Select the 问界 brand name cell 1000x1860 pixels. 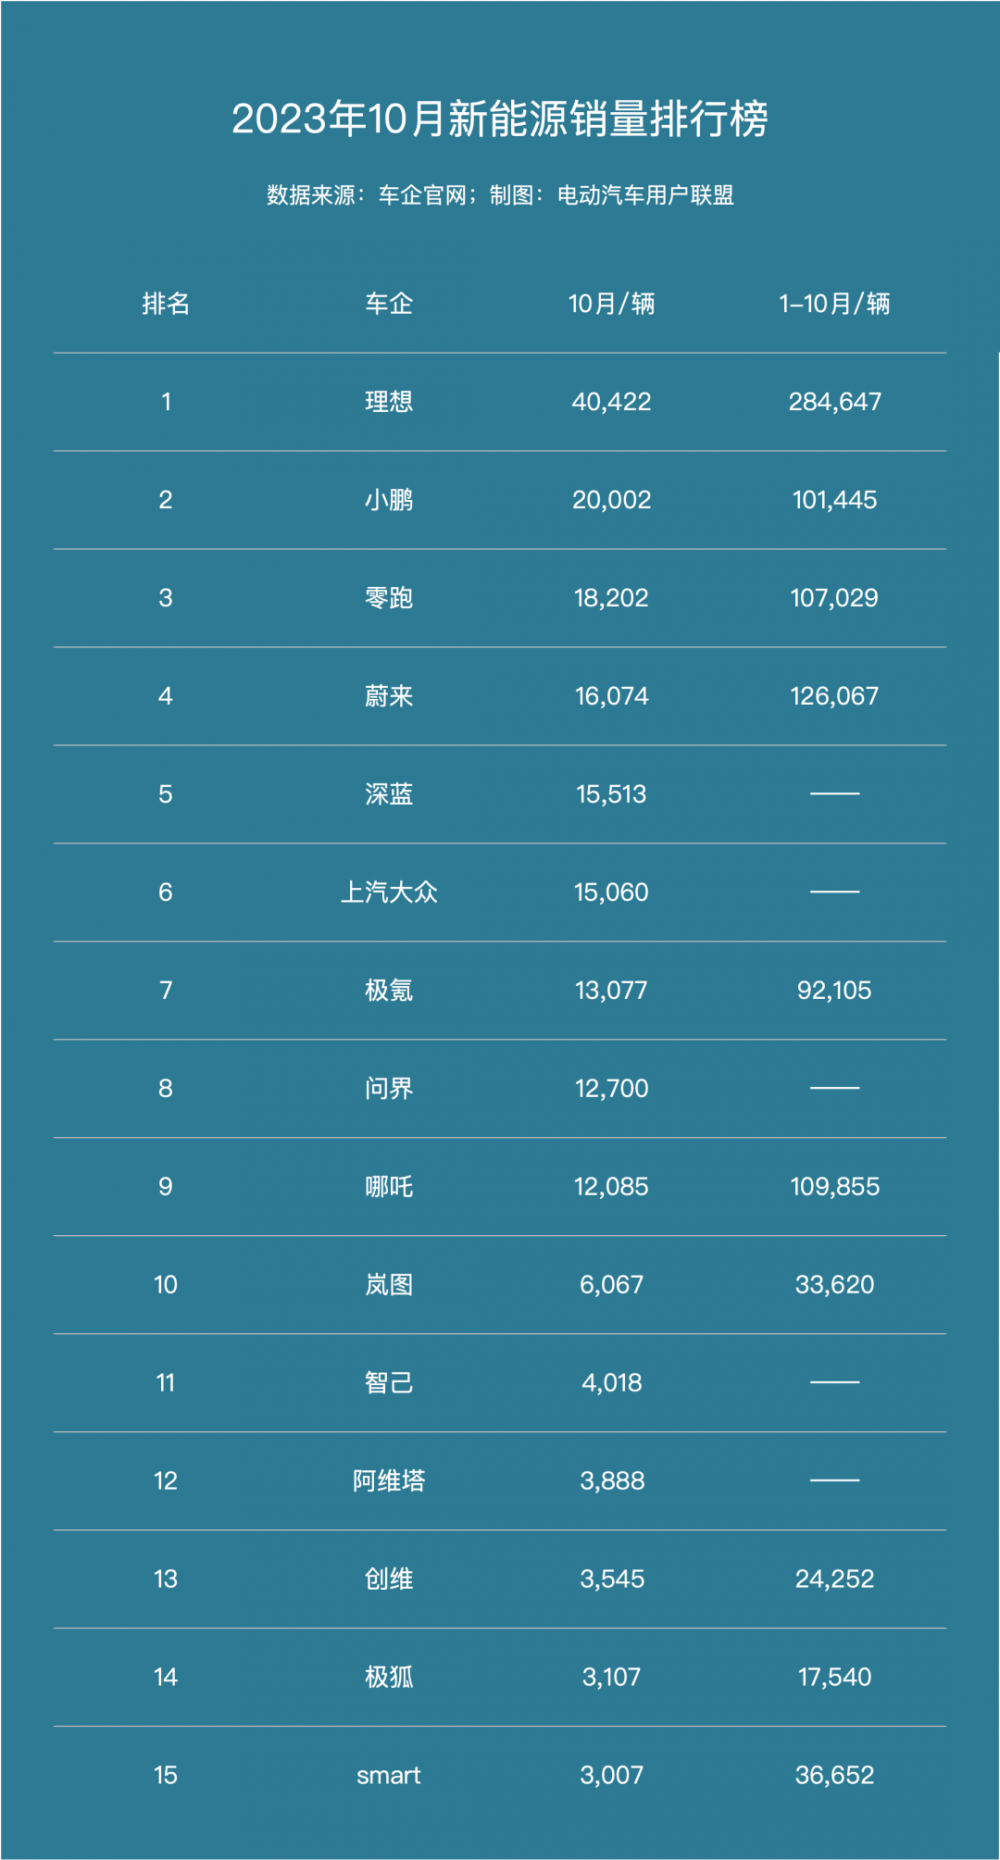pyautogui.click(x=389, y=1088)
